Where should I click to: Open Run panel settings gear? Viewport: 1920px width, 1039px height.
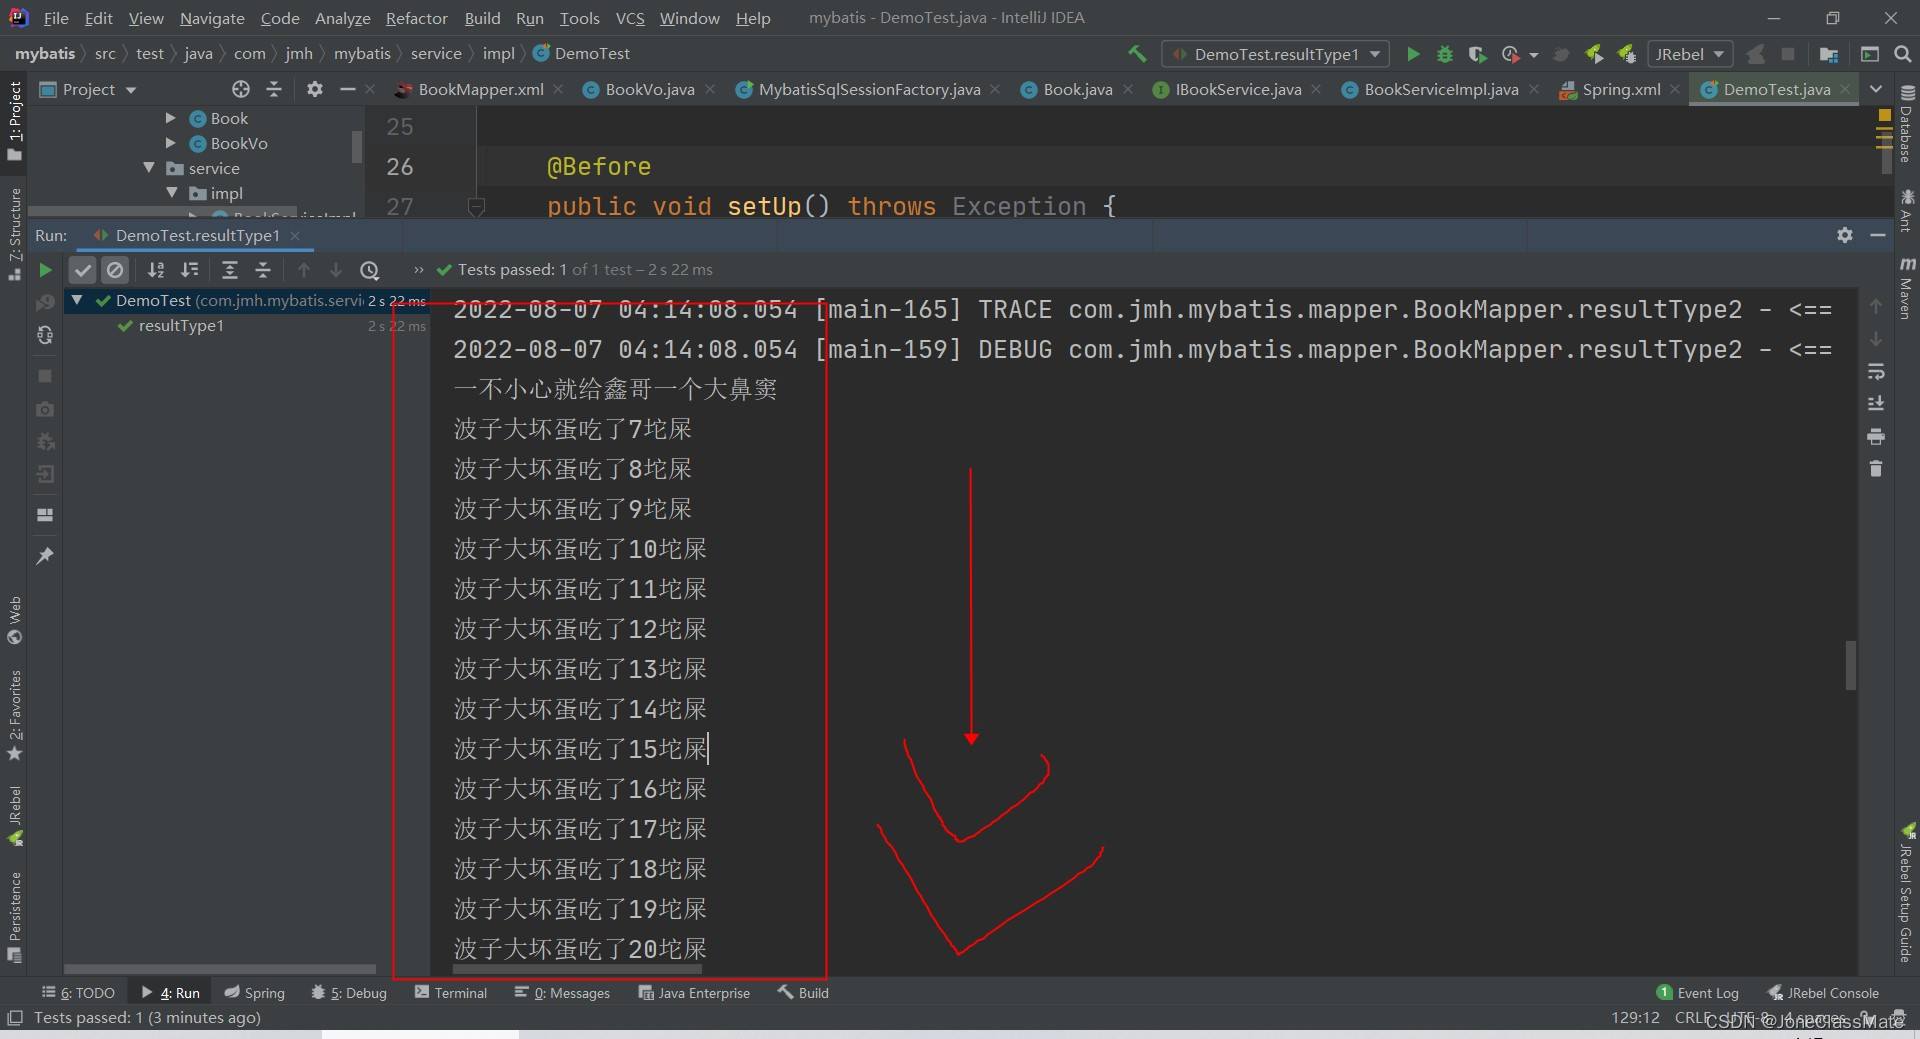[1845, 235]
